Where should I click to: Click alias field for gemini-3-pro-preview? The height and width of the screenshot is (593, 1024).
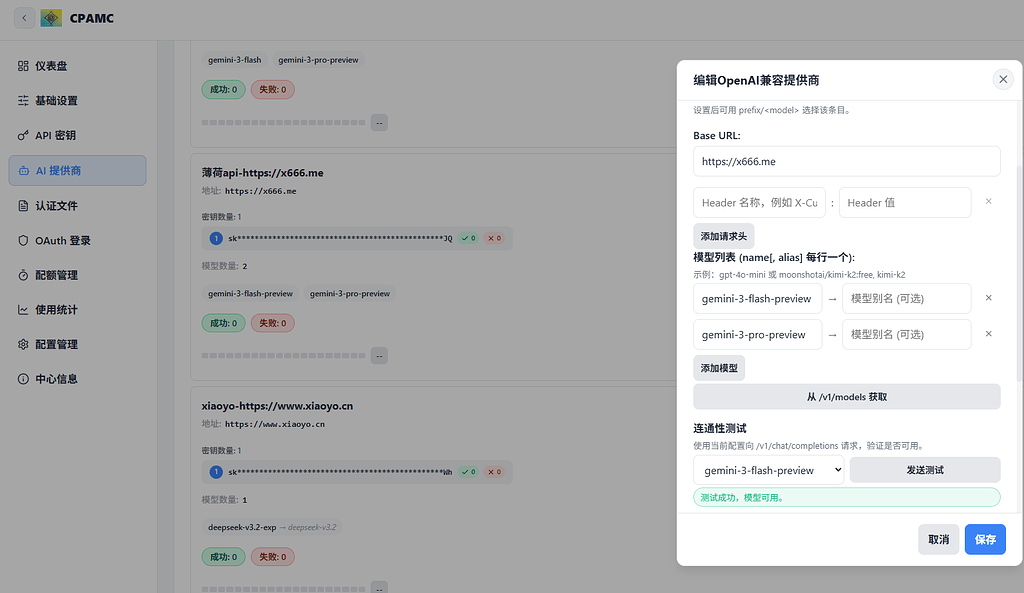click(906, 334)
